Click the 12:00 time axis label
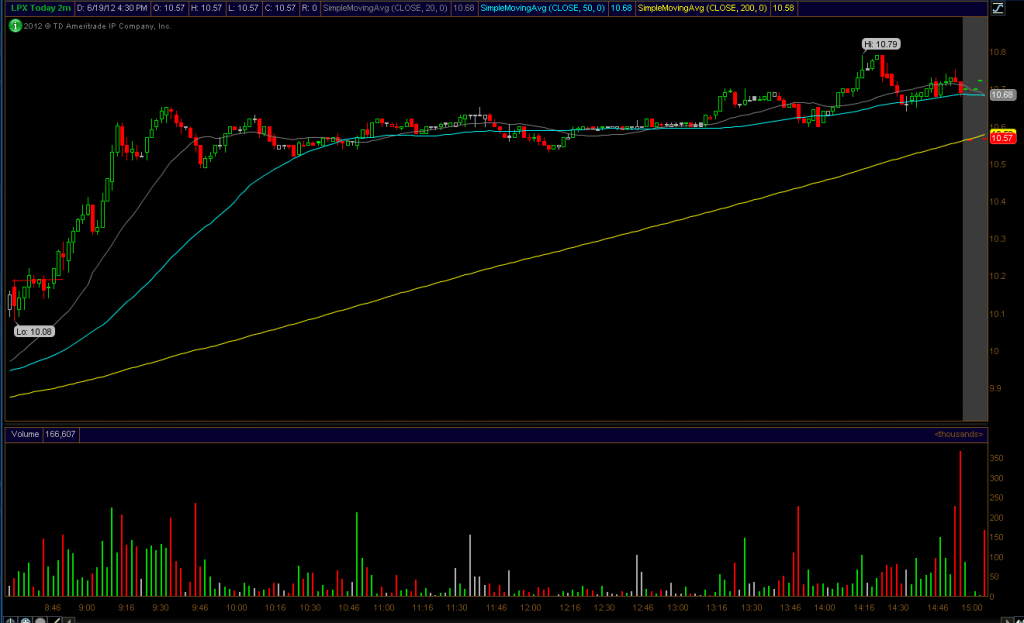1024x623 pixels. (x=531, y=607)
